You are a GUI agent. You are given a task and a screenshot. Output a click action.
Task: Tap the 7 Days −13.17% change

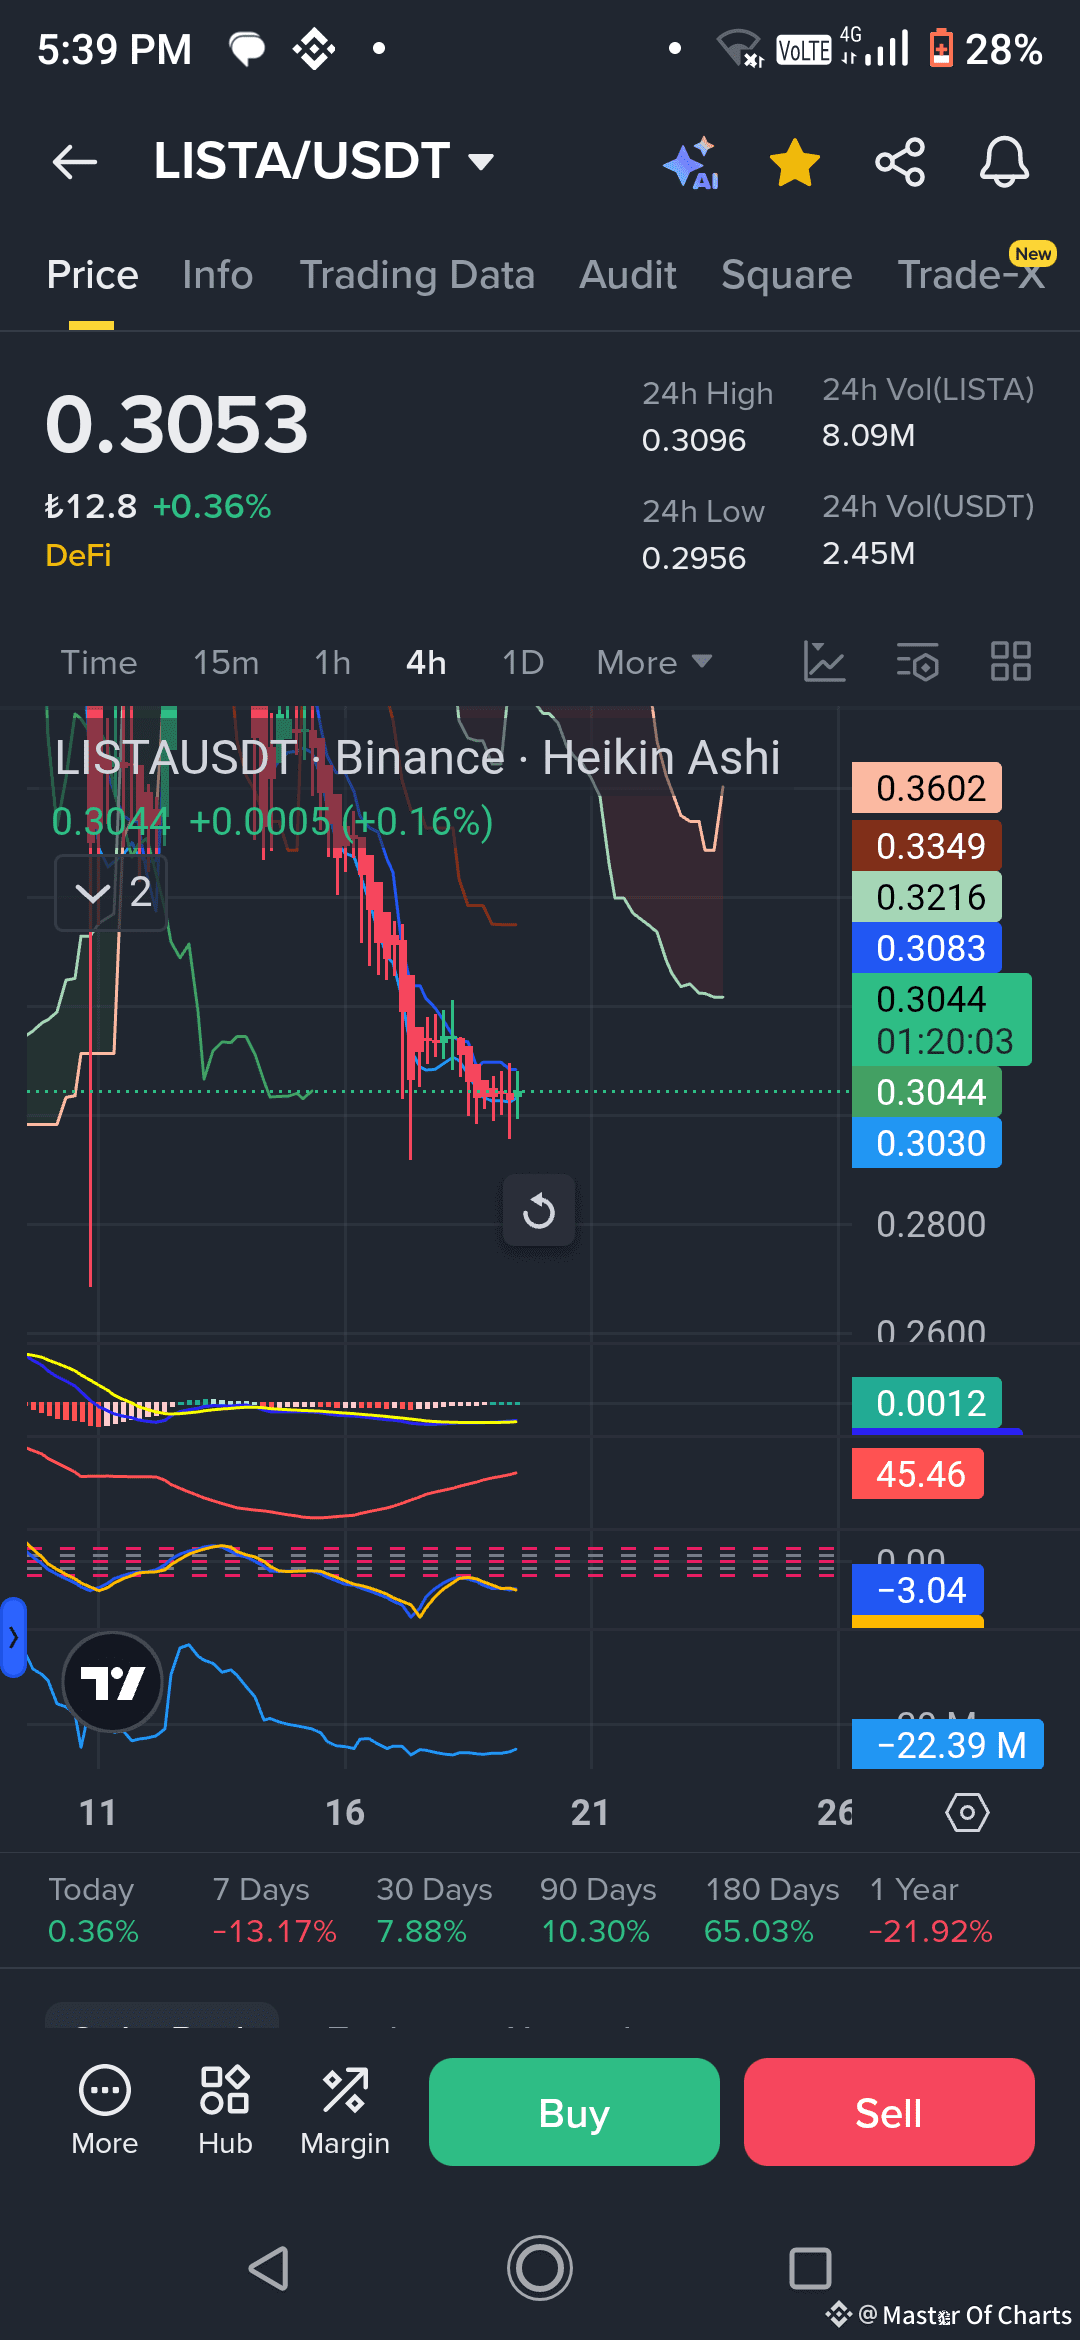[x=274, y=1910]
